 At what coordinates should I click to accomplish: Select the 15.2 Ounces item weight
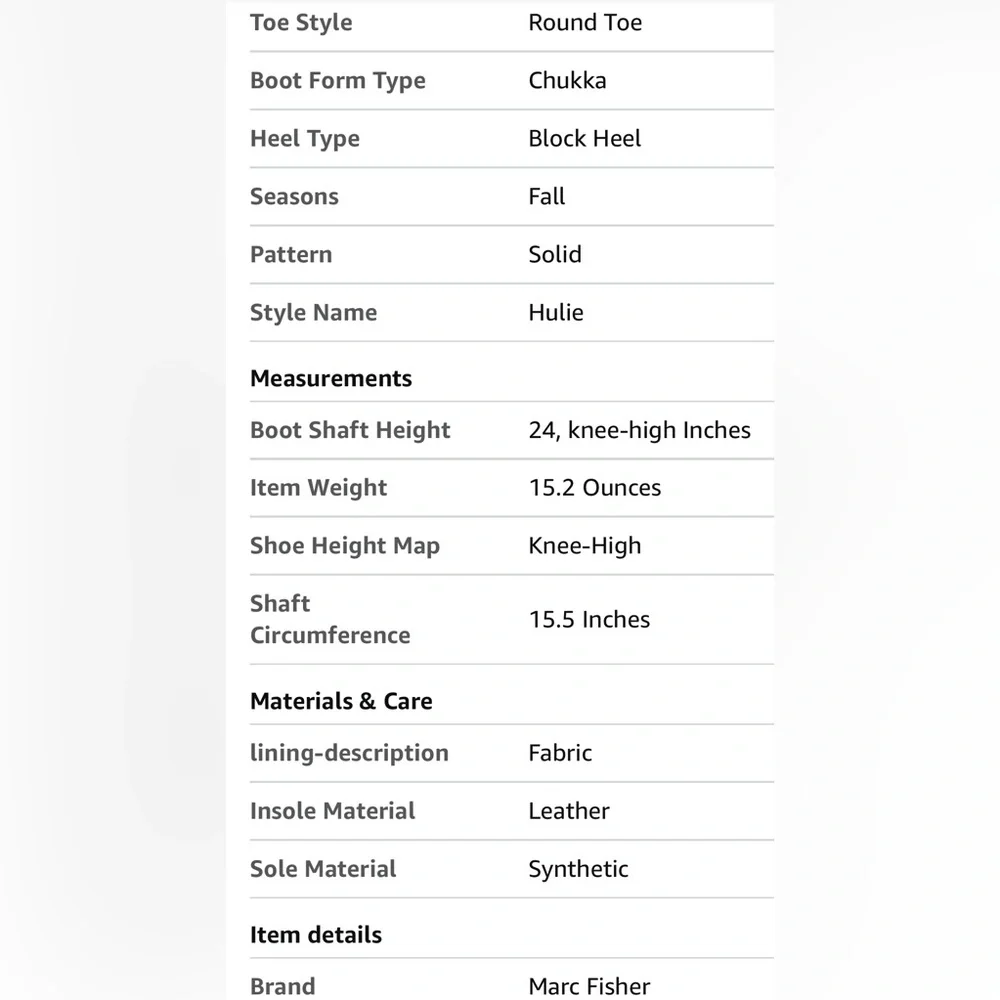point(594,488)
